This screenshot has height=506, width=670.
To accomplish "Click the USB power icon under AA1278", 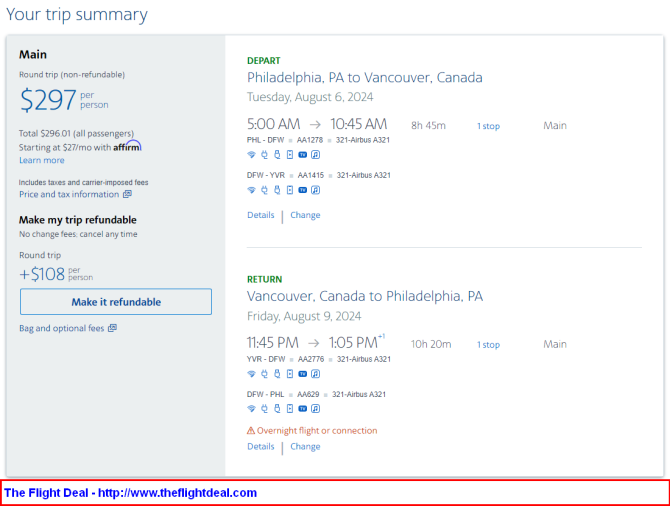I will 277,155.
